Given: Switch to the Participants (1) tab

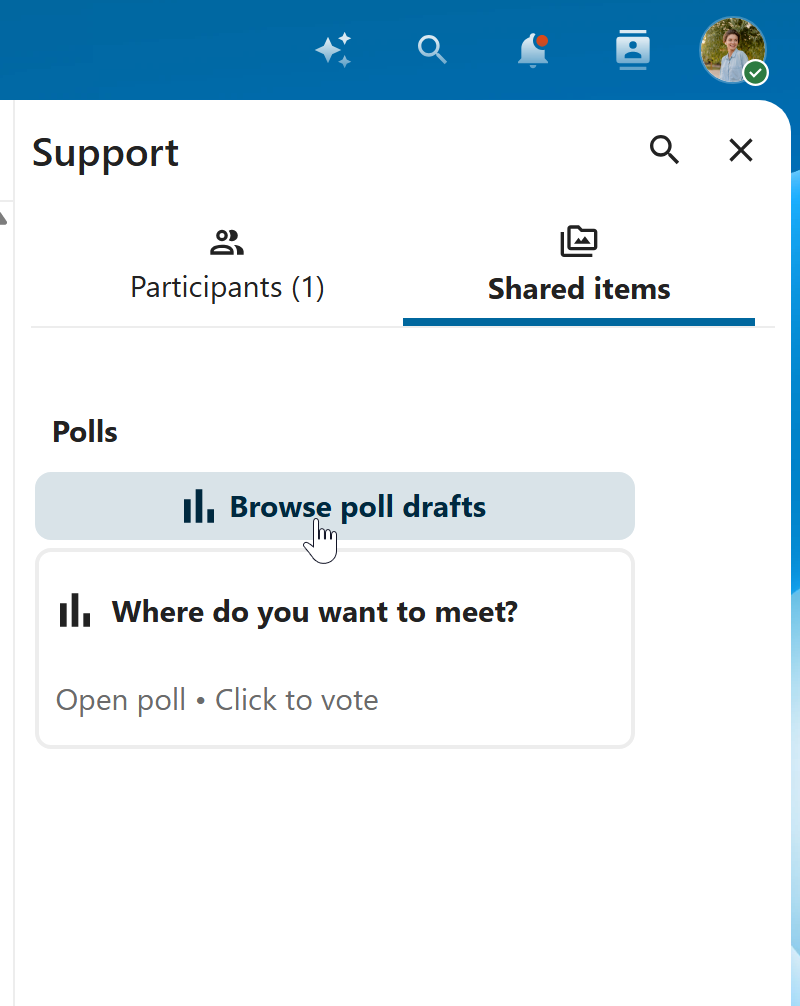Looking at the screenshot, I should pyautogui.click(x=227, y=288).
